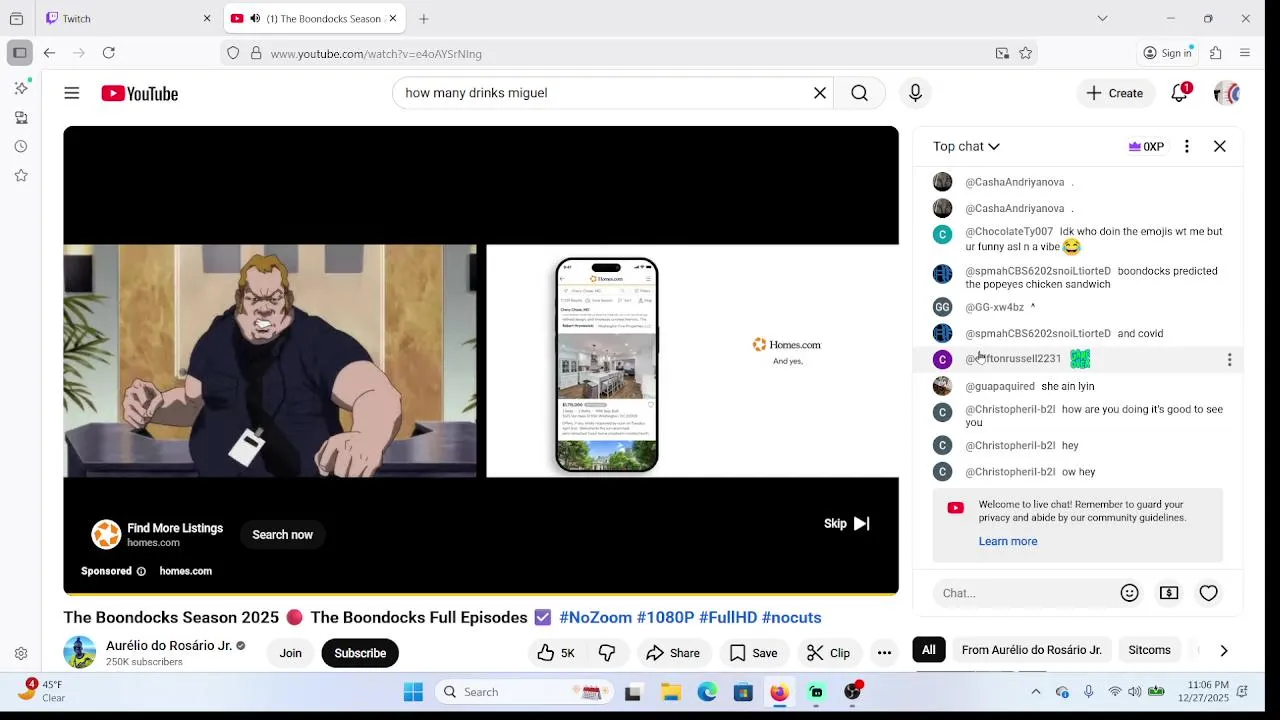Select the From Aurélio do Rosário Jr. chip
Viewport: 1280px width, 720px height.
(1031, 650)
